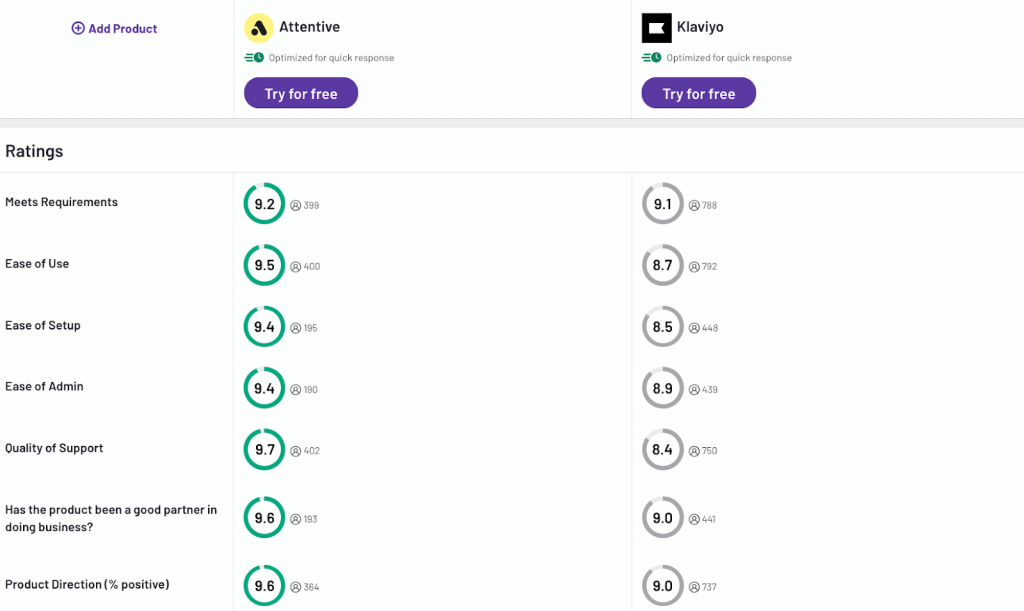
Task: Click the Add Product link
Action: pyautogui.click(x=122, y=29)
